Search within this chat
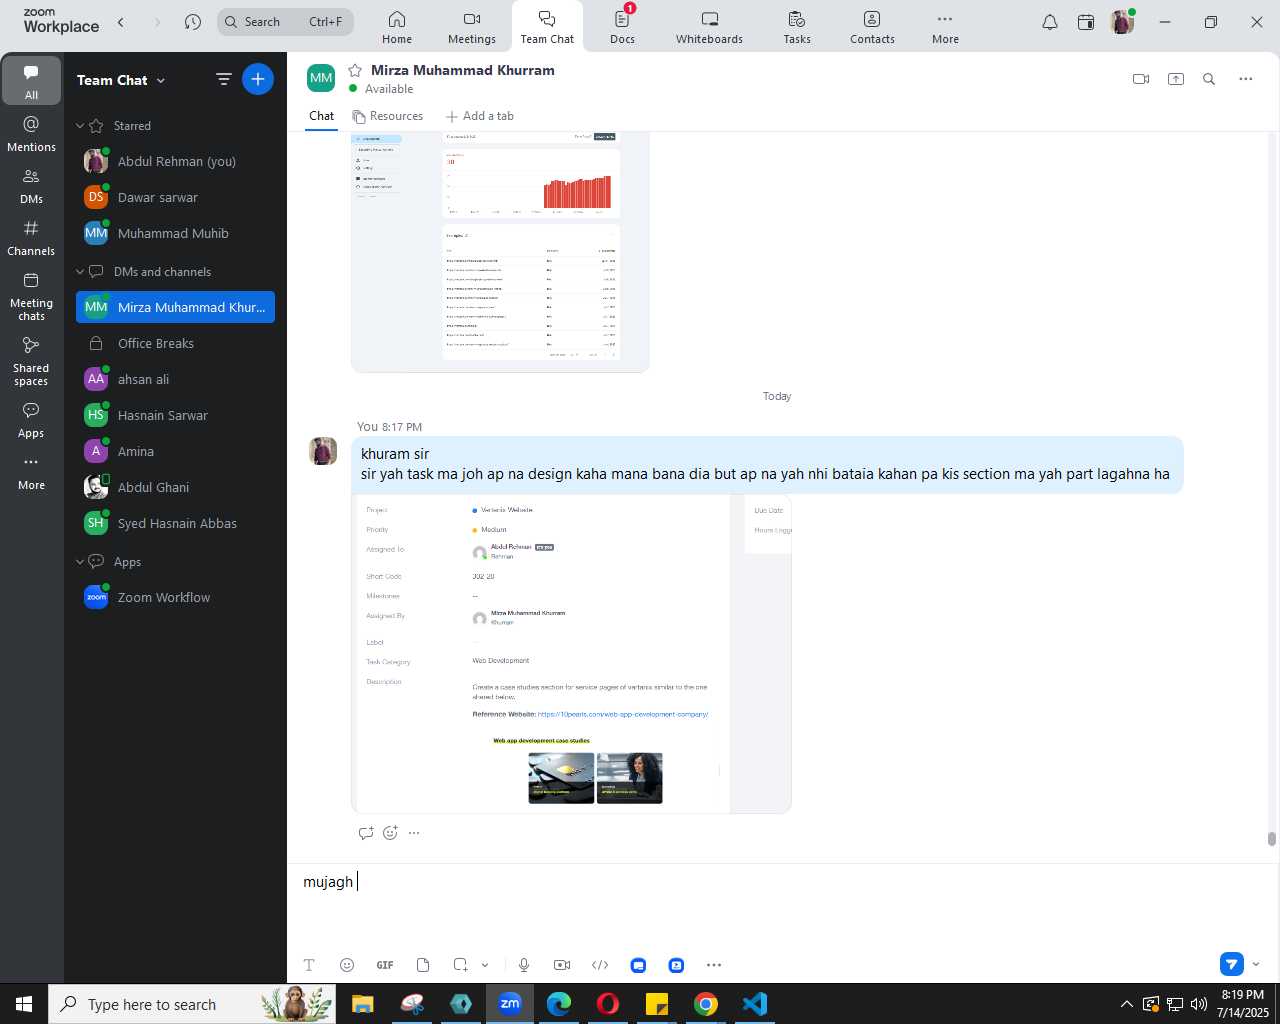 pyautogui.click(x=1209, y=79)
